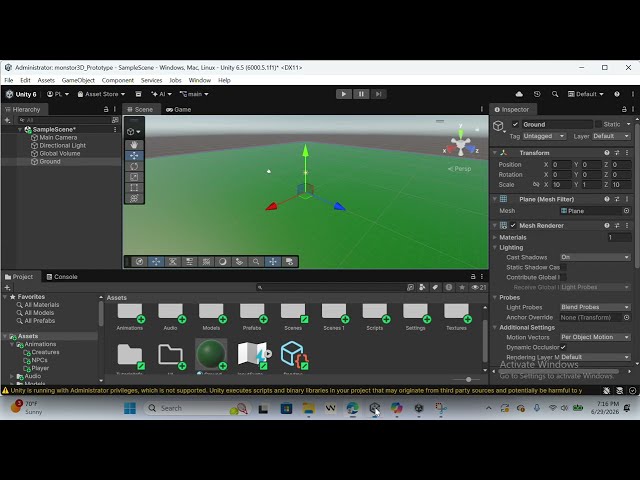Toggle hidden packages visibility eye icon
The image size is (640, 480).
click(479, 287)
